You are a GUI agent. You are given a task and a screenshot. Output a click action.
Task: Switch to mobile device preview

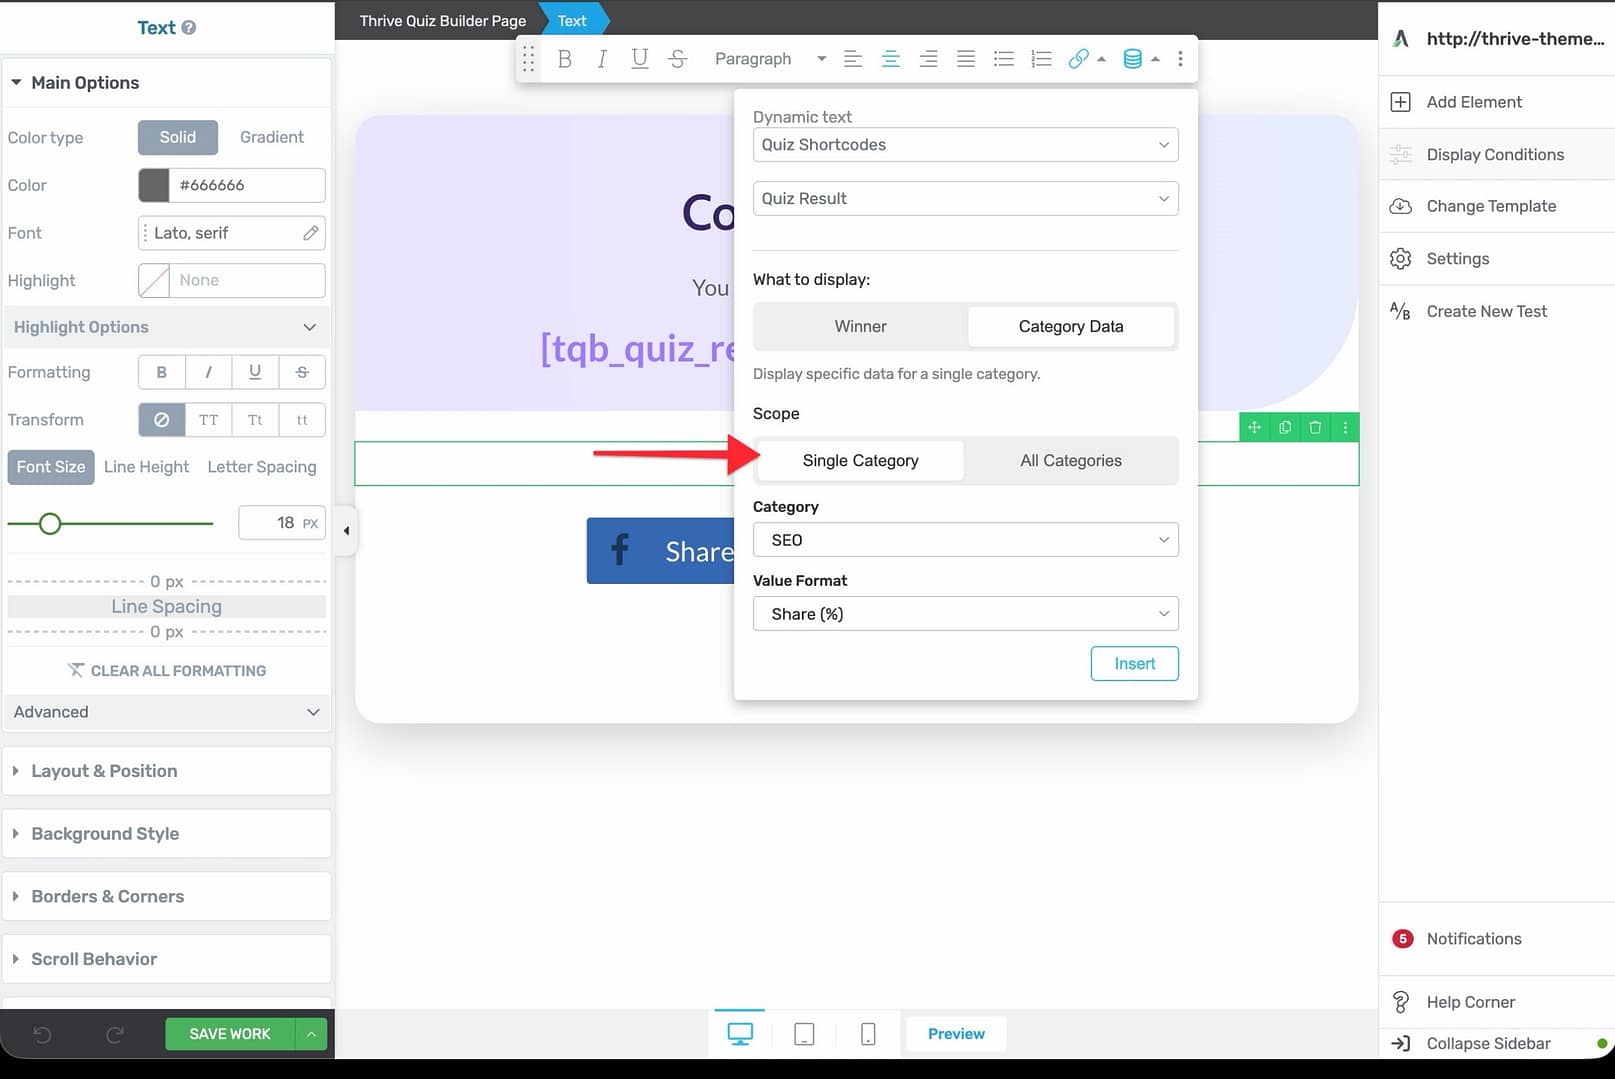(x=868, y=1034)
